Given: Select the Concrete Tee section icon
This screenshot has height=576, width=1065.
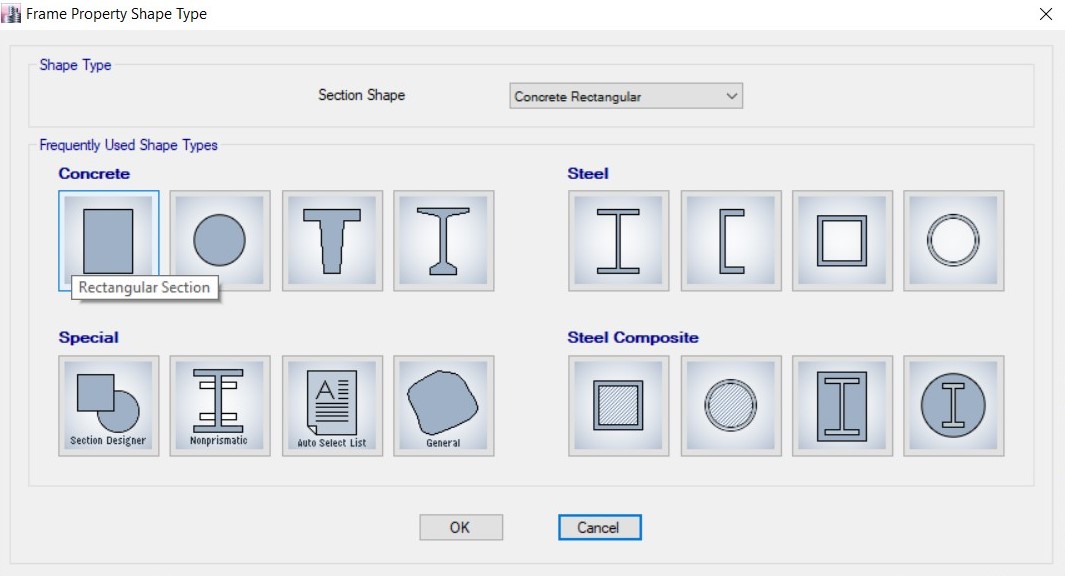Looking at the screenshot, I should coord(331,240).
